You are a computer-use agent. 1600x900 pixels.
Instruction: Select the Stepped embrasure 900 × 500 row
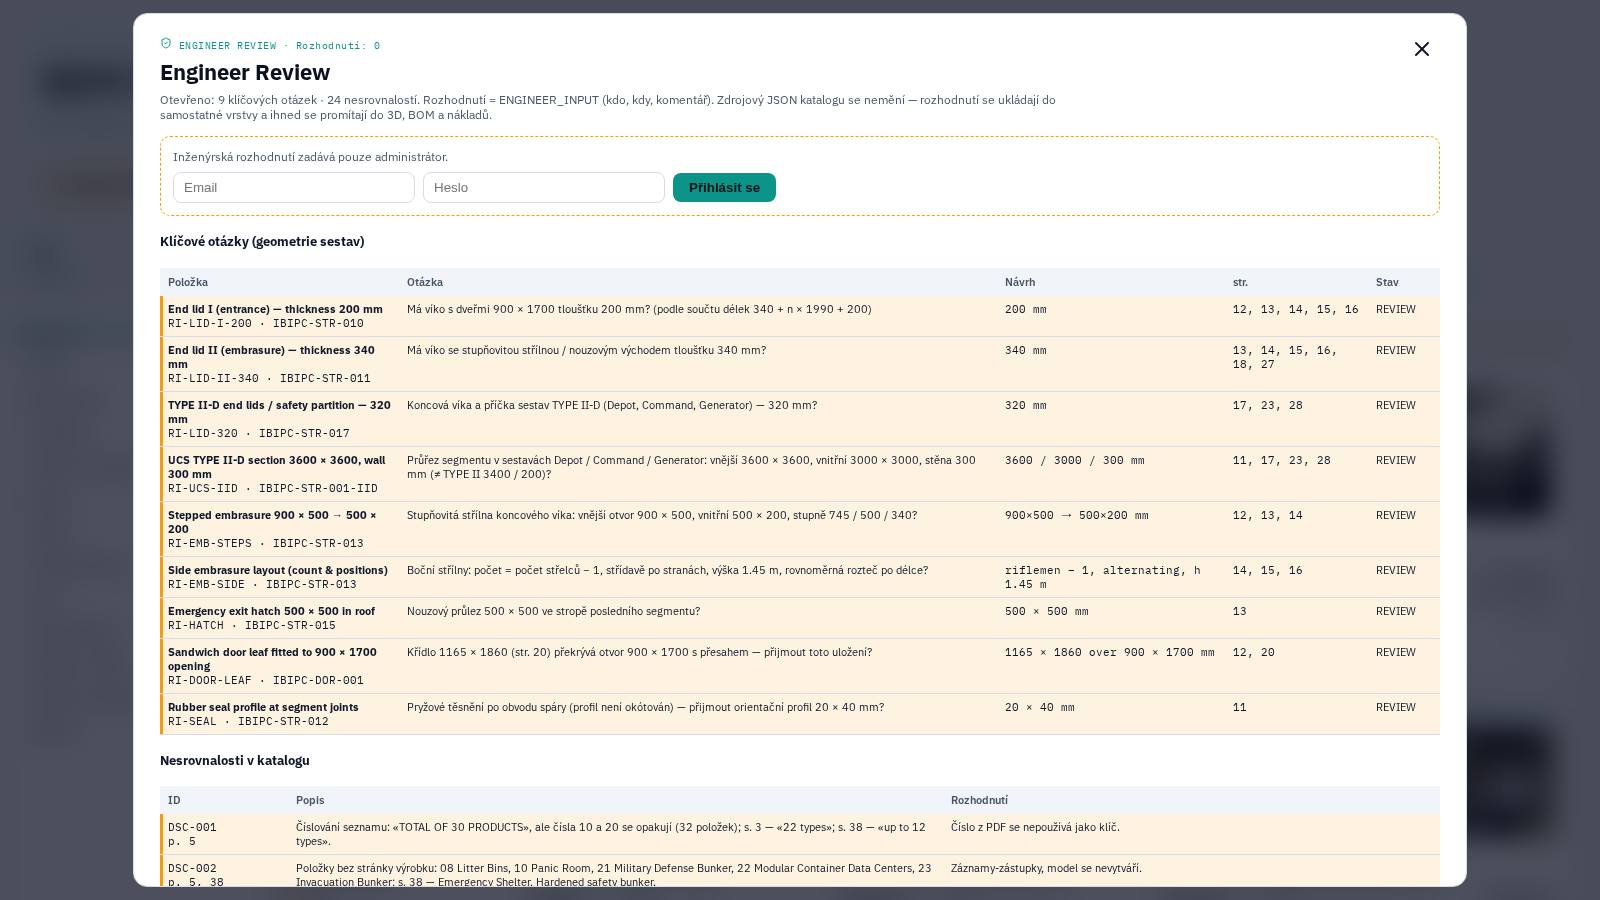[x=800, y=529]
